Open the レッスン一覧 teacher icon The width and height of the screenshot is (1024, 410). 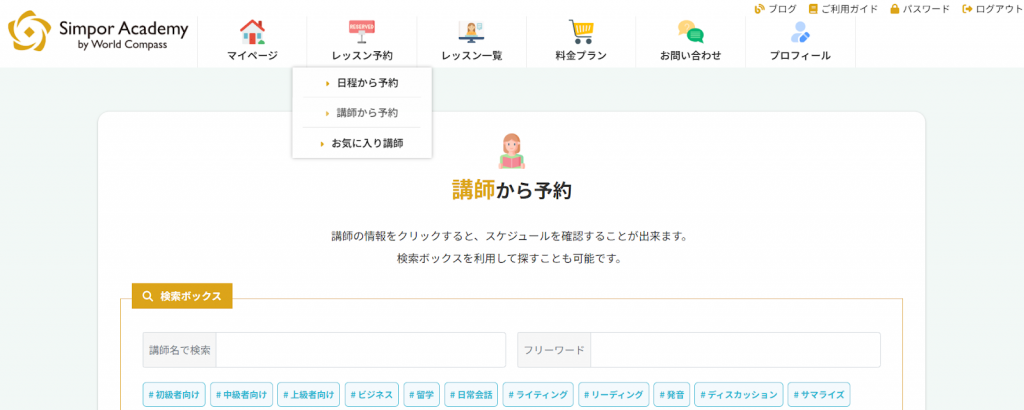471,32
